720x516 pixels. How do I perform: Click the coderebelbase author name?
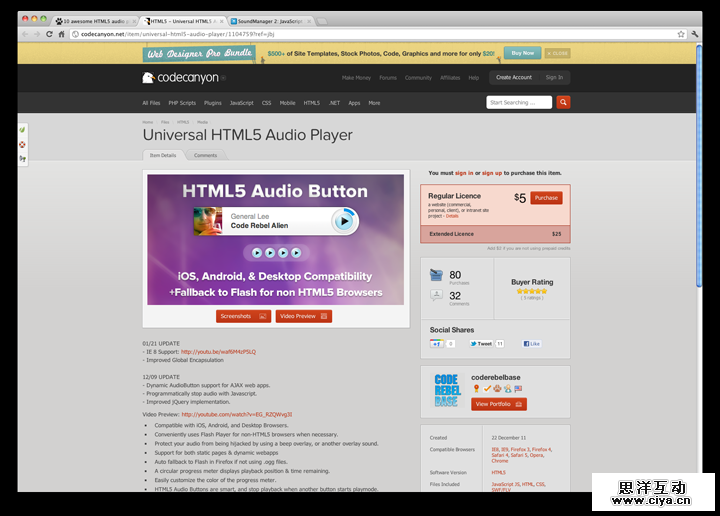pyautogui.click(x=496, y=377)
